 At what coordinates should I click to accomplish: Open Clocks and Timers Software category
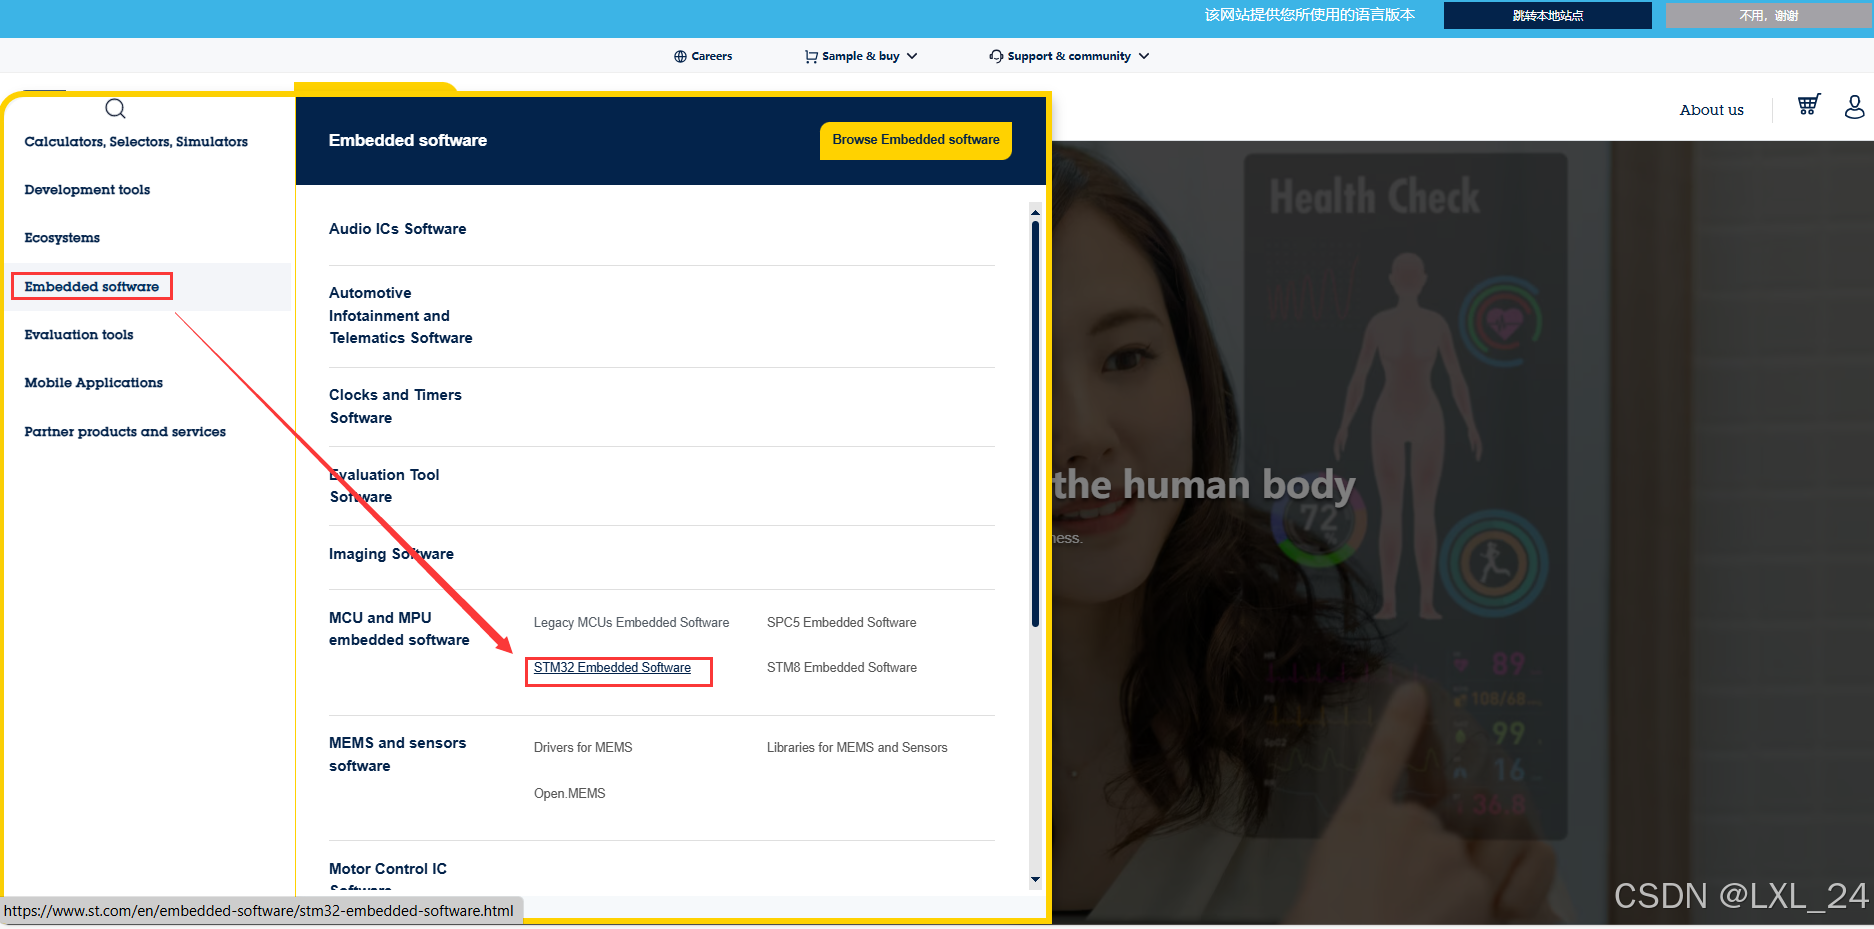point(396,406)
